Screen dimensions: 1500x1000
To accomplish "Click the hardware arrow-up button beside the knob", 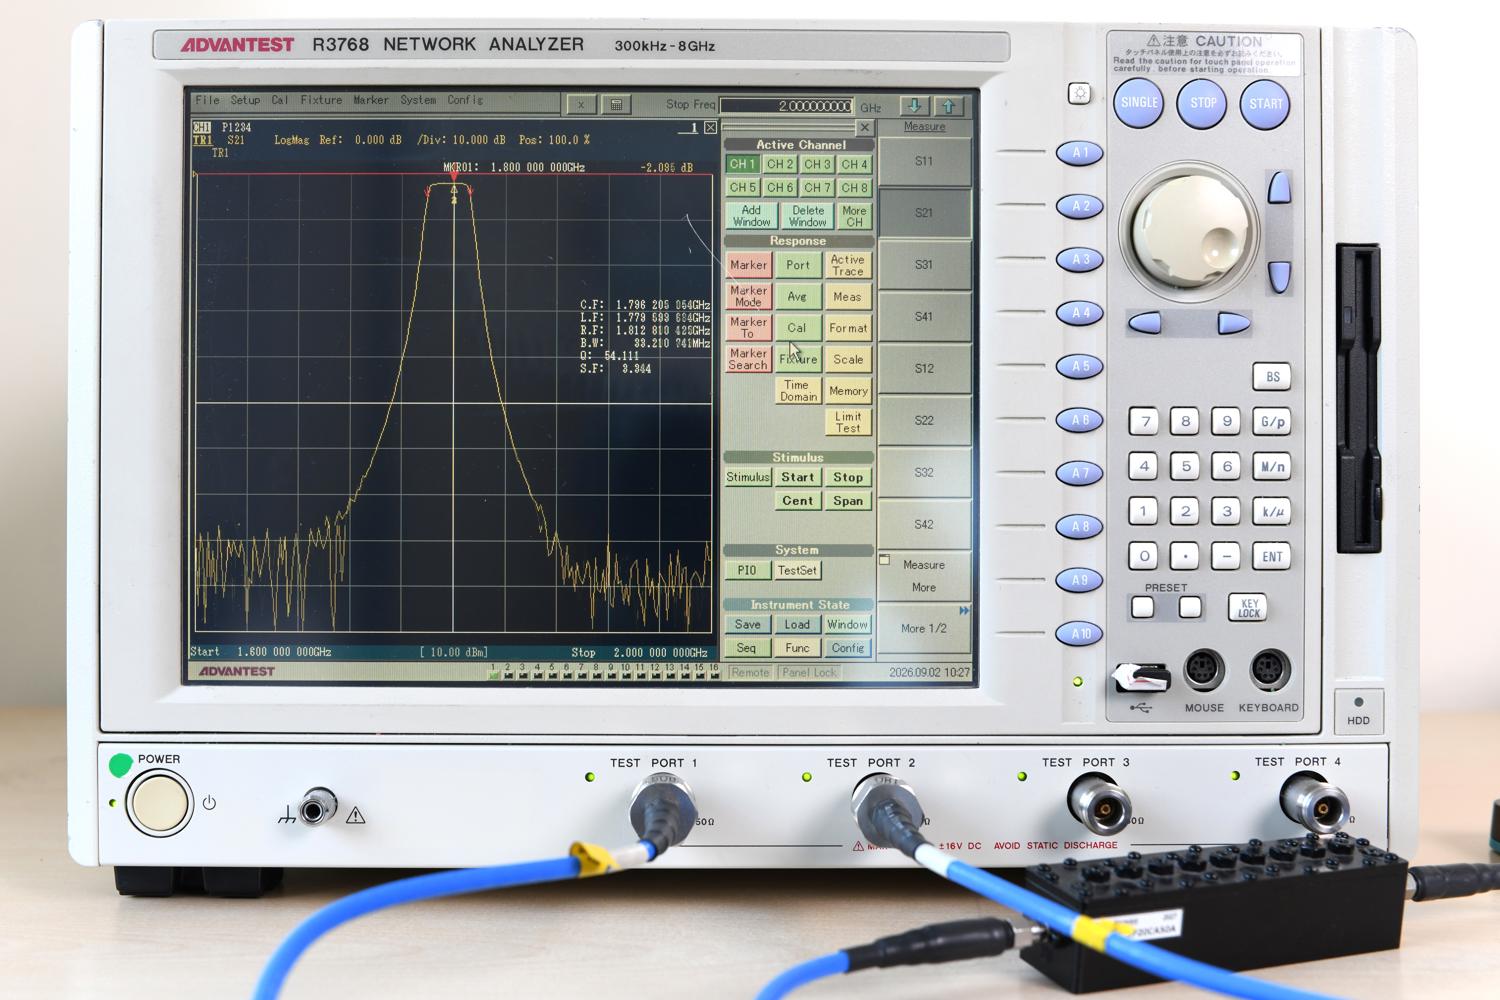I will tap(1279, 187).
